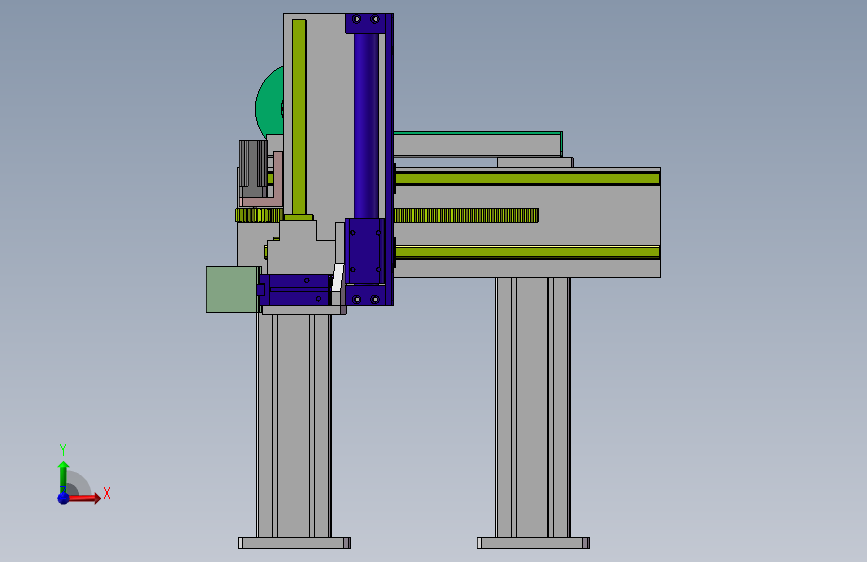The height and width of the screenshot is (562, 867).
Task: Click the green Y axis arrow of triad
Action: tap(63, 476)
